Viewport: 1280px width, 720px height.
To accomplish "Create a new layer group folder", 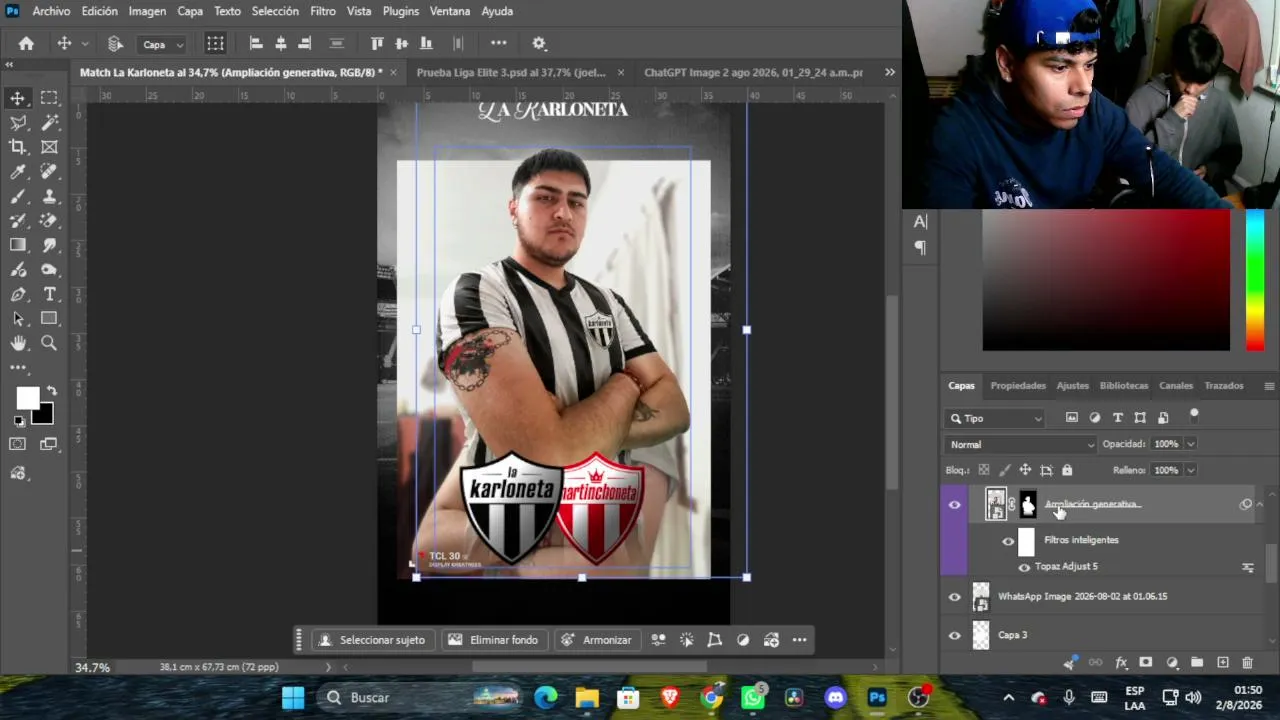I will pos(1197,662).
